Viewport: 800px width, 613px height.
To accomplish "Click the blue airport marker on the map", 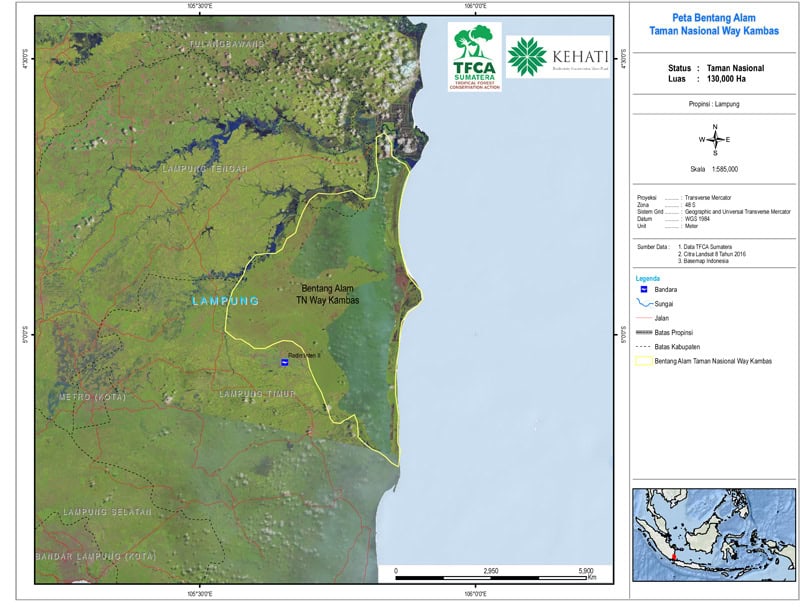I will (284, 364).
